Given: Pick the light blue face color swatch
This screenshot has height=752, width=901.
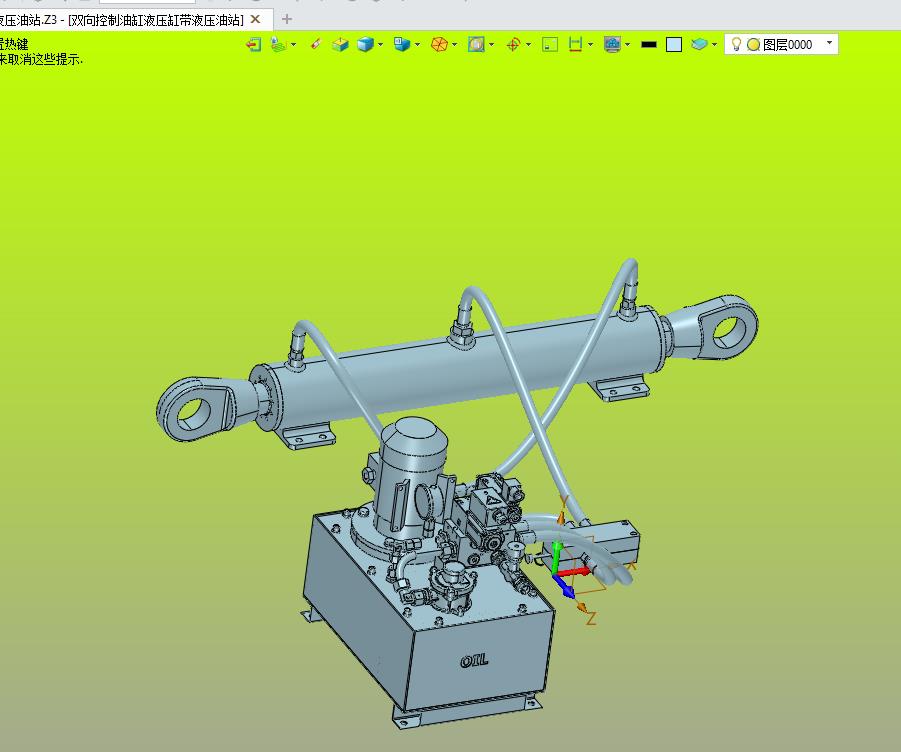Looking at the screenshot, I should pos(674,45).
